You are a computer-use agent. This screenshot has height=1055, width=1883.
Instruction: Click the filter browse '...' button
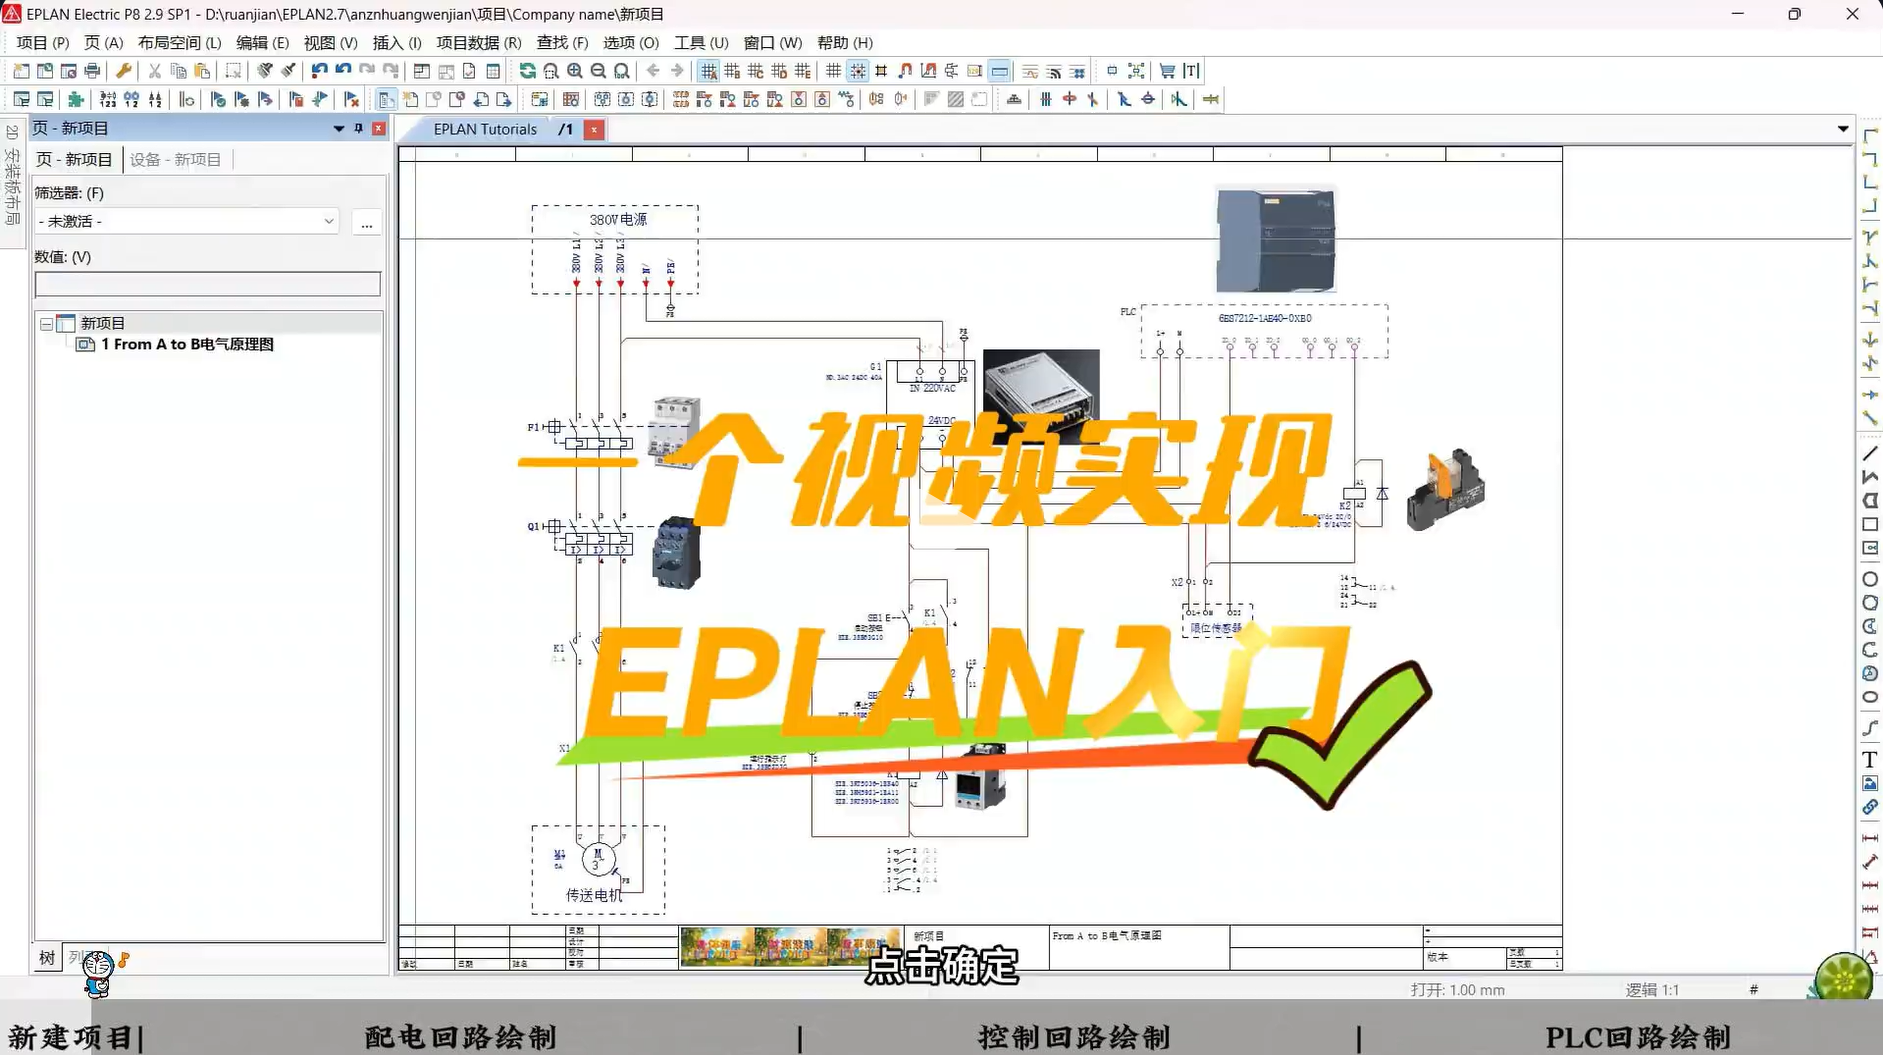[367, 222]
